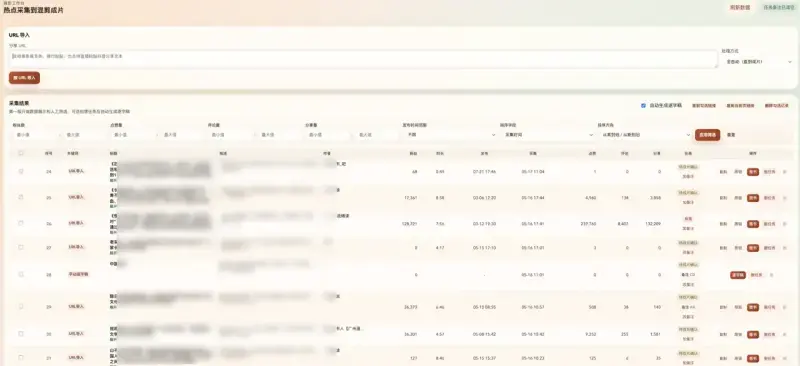
Task: Click the 删除勾选记录 link above the table
Action: pos(777,106)
